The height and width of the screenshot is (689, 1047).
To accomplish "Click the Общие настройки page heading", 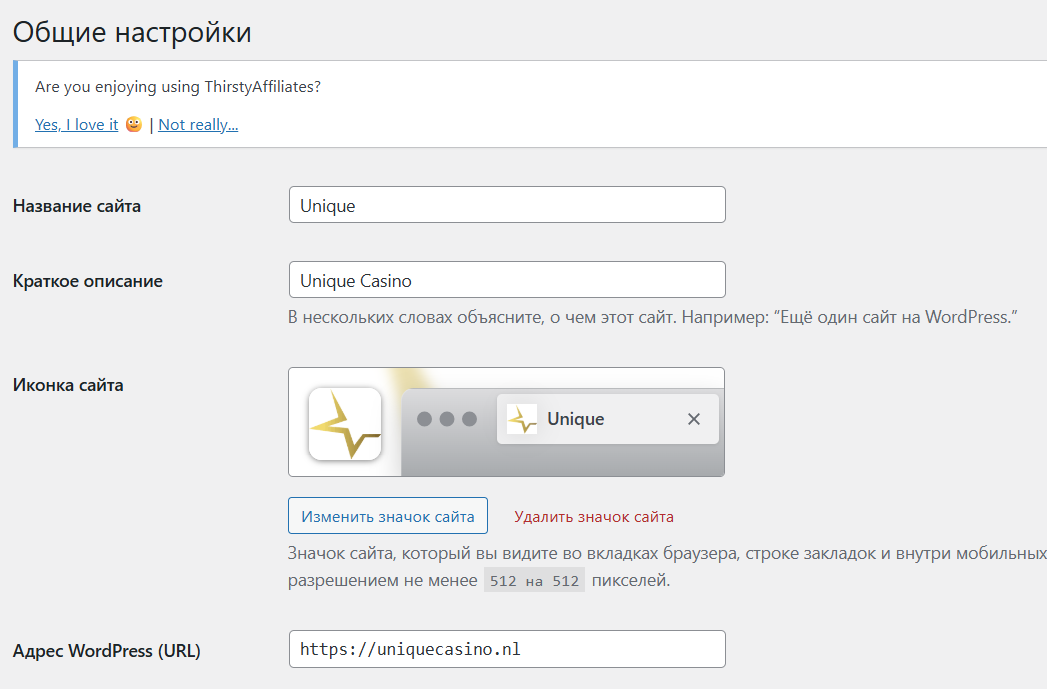I will coord(132,32).
